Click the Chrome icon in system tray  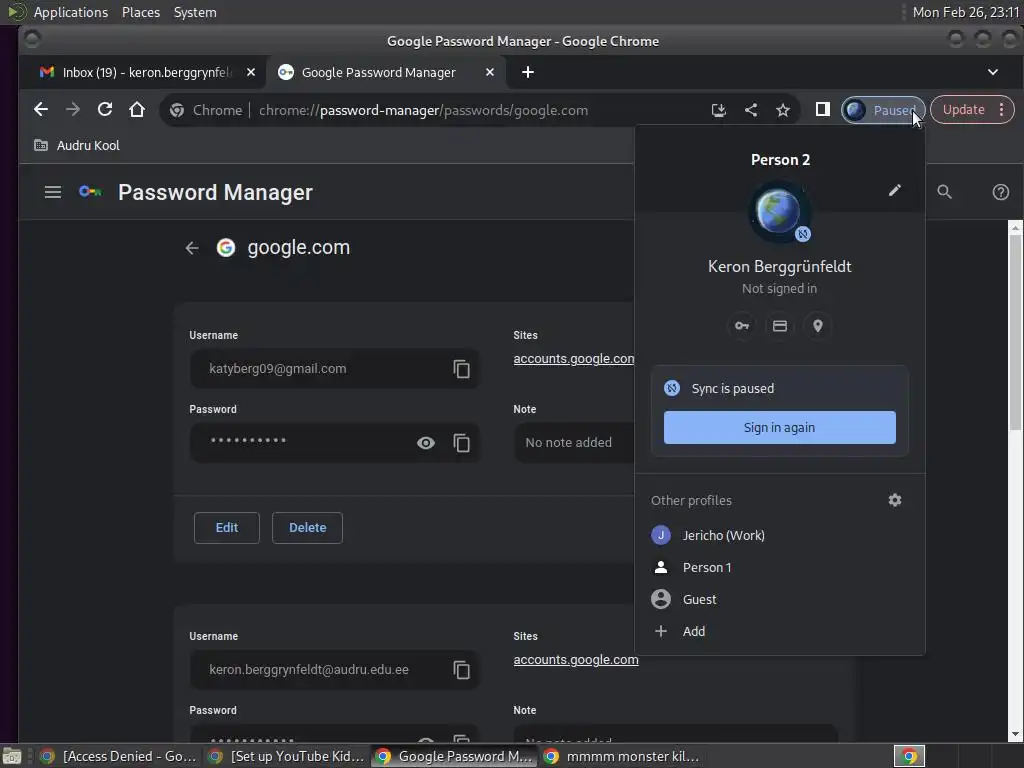[x=909, y=756]
